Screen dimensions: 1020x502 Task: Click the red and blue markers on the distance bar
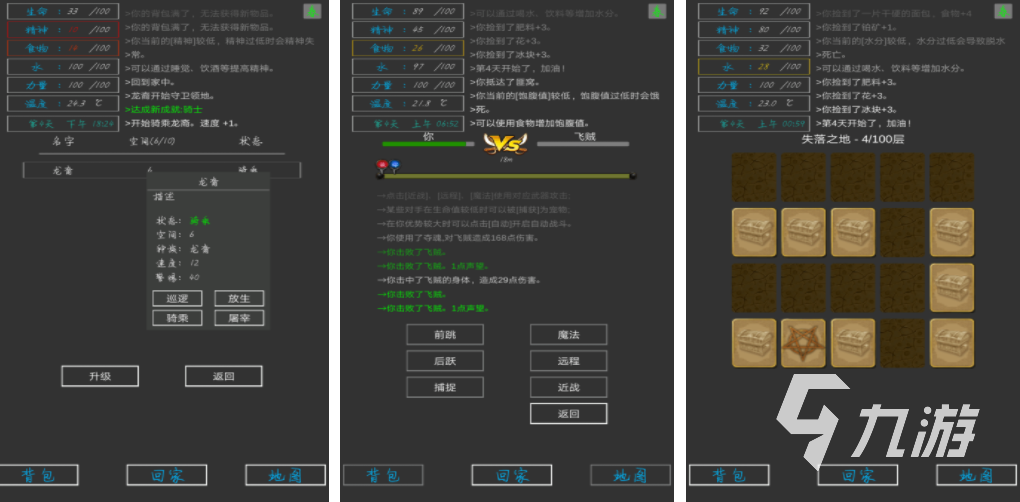pos(388,165)
